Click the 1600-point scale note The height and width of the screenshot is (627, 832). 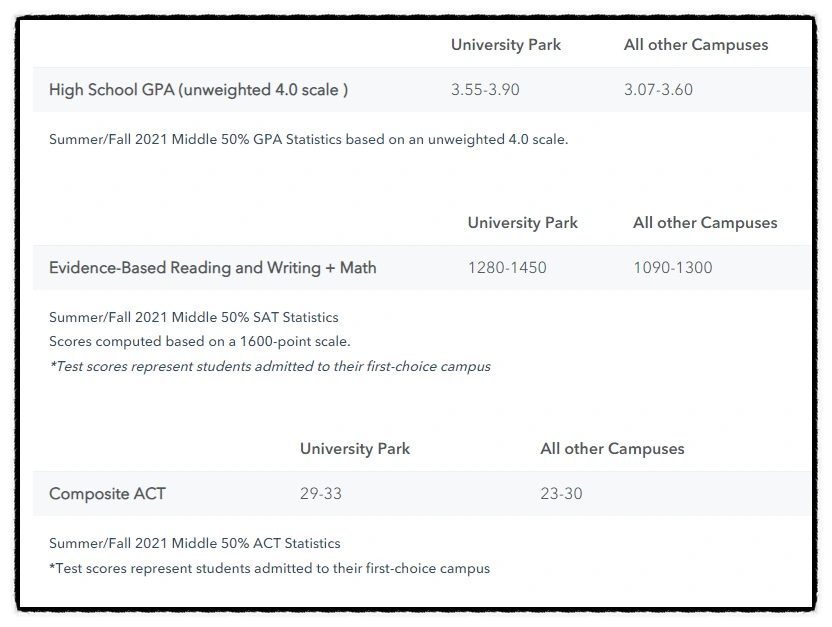[x=199, y=341]
